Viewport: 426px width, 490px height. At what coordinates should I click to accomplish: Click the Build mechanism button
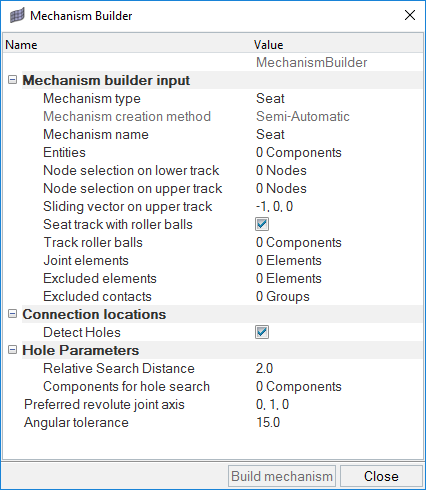point(282,476)
